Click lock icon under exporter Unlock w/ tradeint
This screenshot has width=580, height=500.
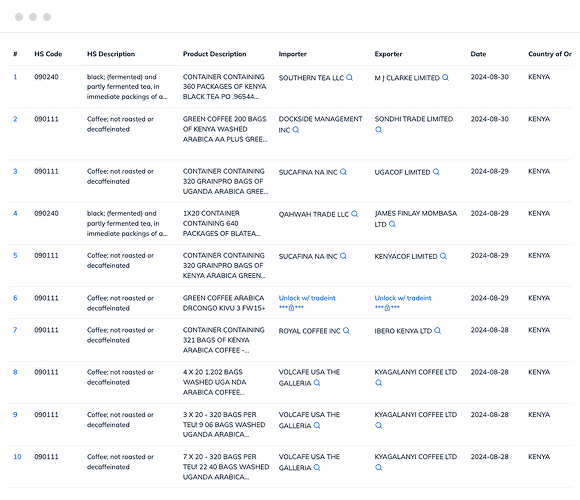click(387, 308)
